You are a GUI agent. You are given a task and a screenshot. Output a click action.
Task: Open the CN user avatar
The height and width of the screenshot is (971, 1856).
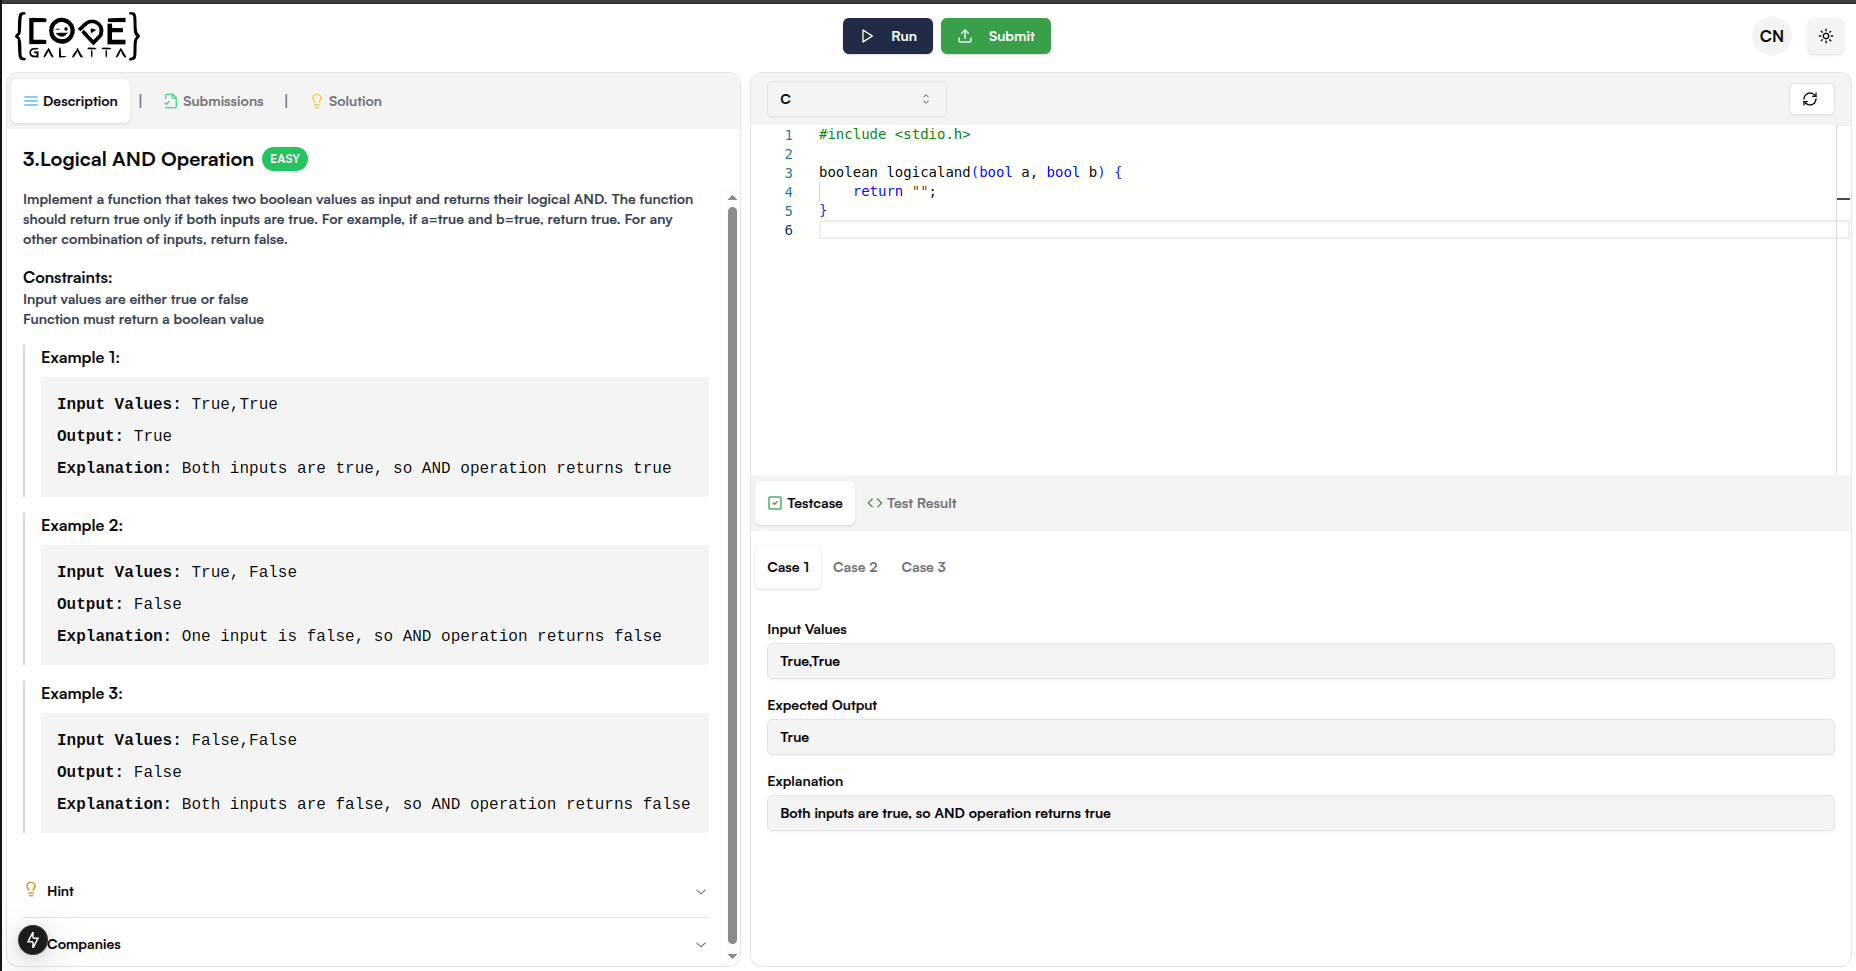tap(1772, 36)
